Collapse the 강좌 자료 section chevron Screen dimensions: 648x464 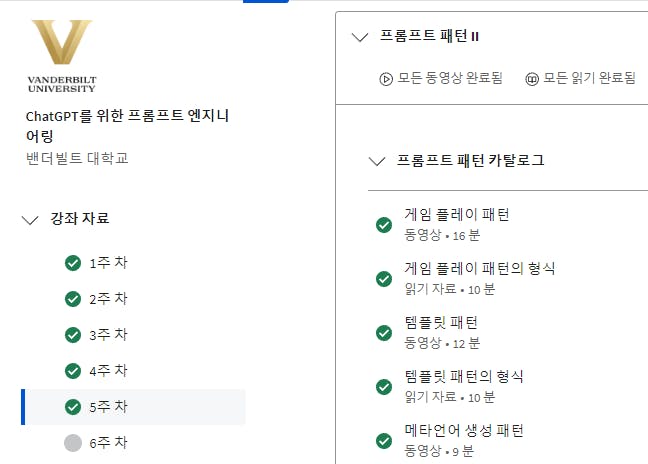30,219
